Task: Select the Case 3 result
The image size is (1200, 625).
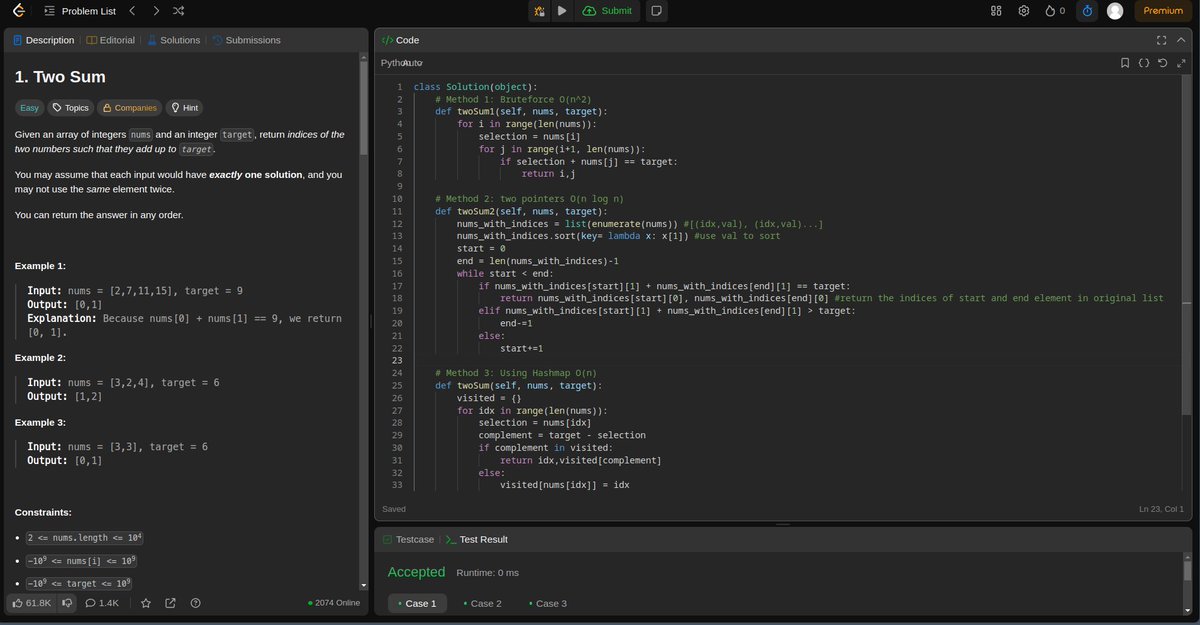Action: point(547,603)
